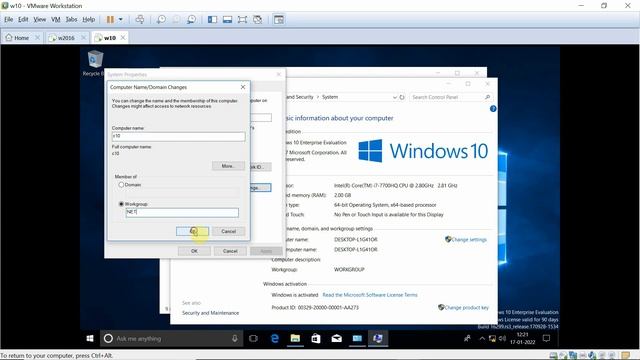This screenshot has width=640, height=360.
Task: Open the volume tray icon
Action: [502, 338]
